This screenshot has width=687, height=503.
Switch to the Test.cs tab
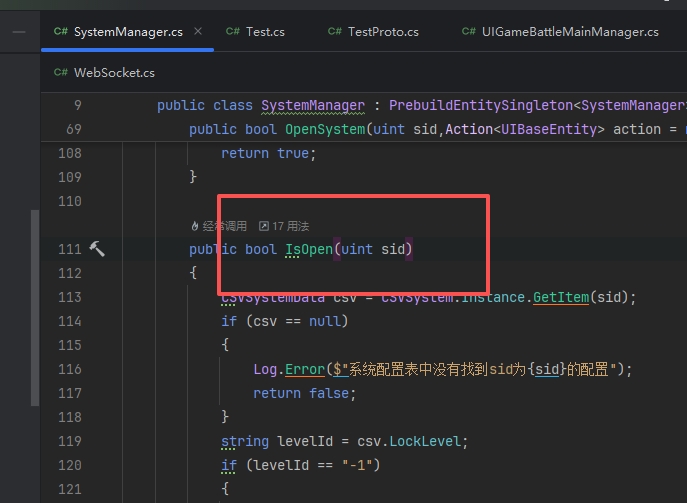[x=255, y=32]
